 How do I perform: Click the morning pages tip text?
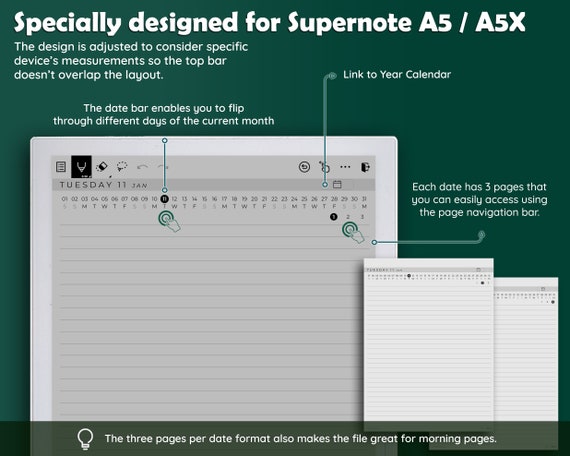(301, 439)
